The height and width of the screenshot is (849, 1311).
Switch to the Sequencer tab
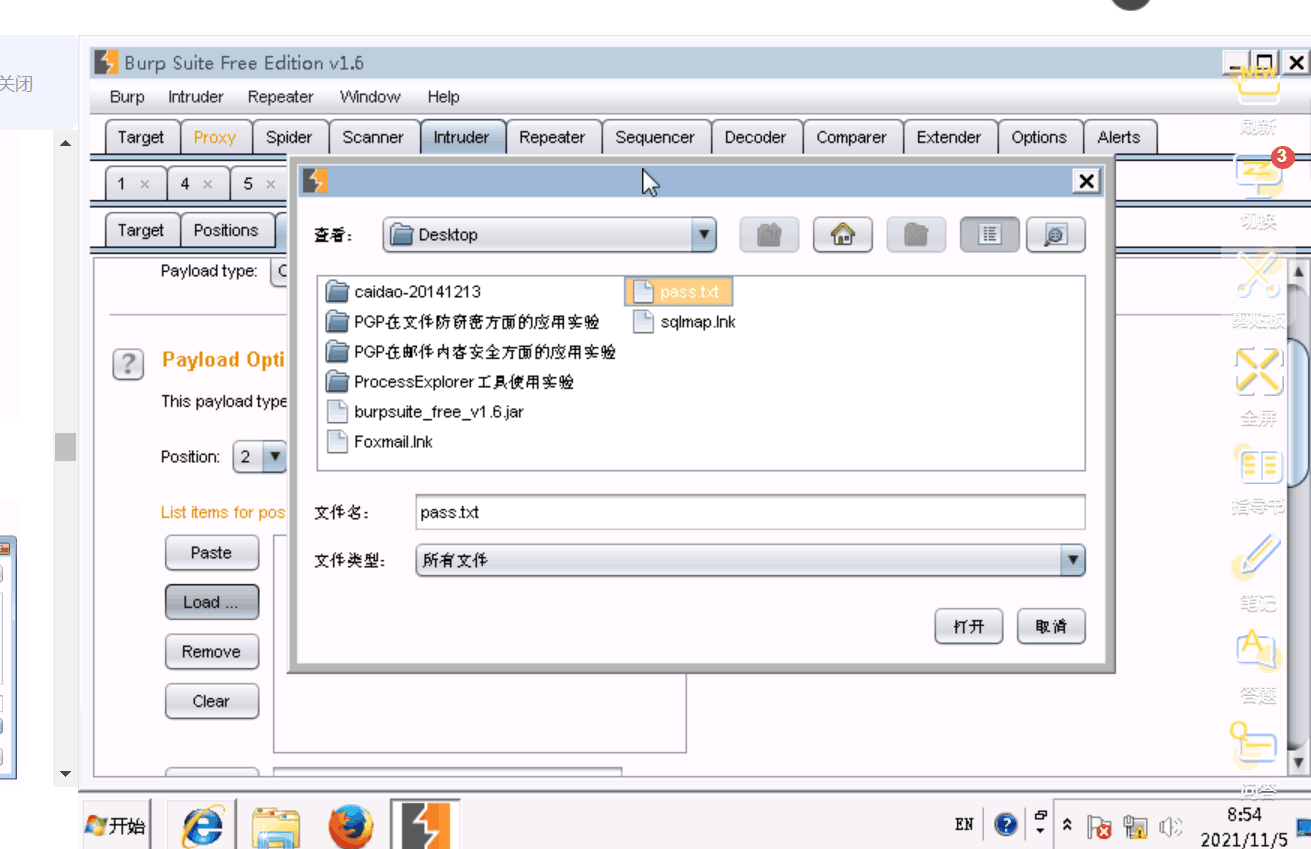655,138
